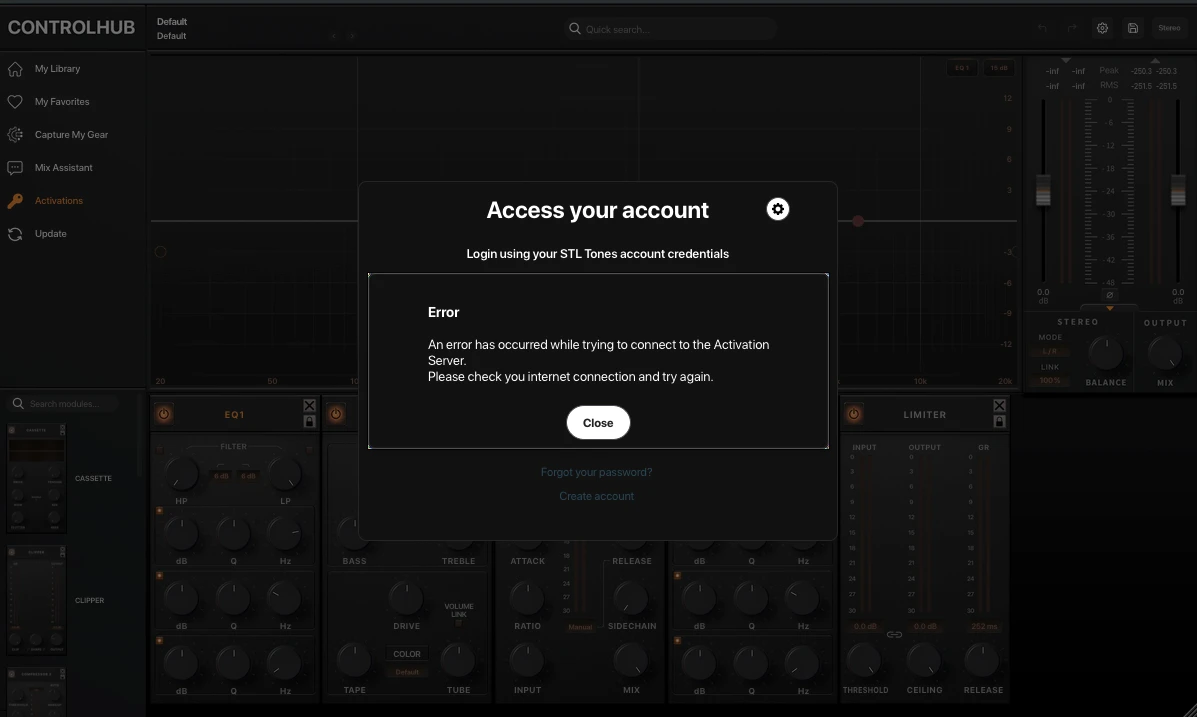Open global settings gear in top toolbar
This screenshot has width=1197, height=717.
point(1102,28)
